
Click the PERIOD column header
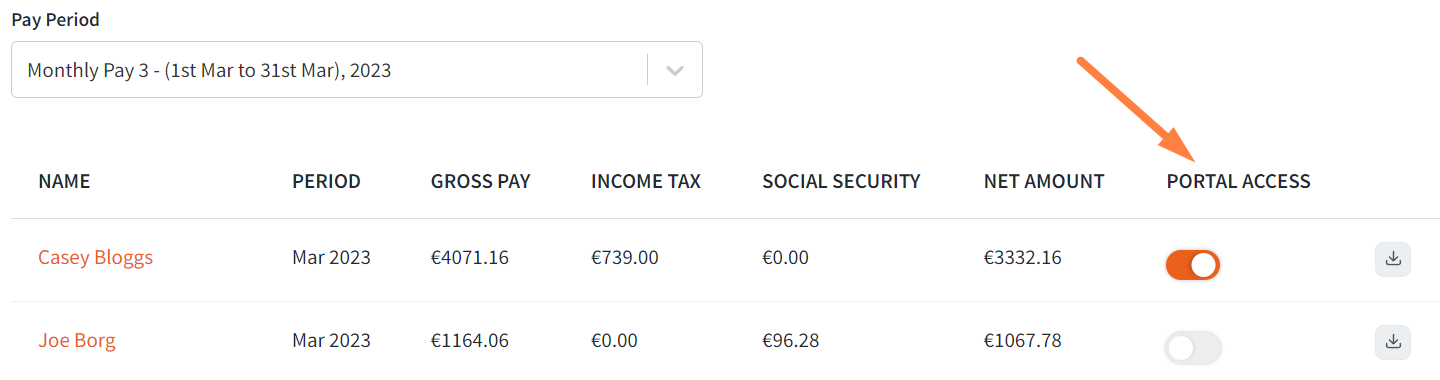[x=326, y=182]
